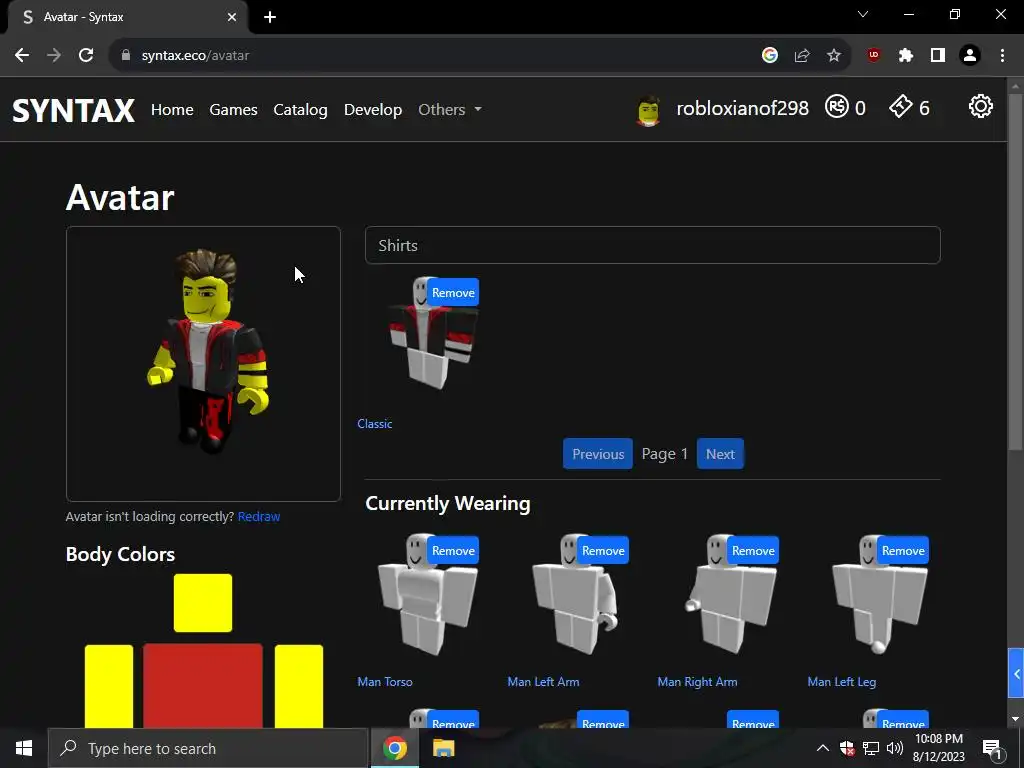1024x768 pixels.
Task: Click the Windows taskbar search box
Action: tap(208, 748)
